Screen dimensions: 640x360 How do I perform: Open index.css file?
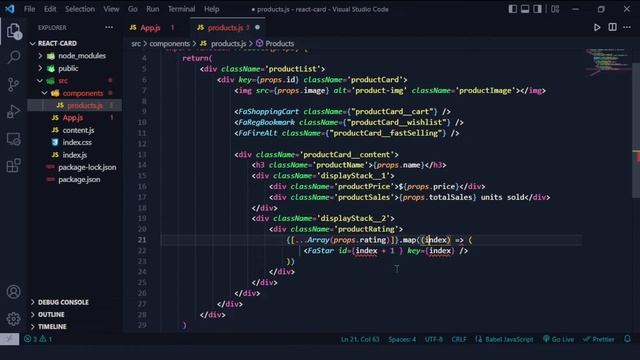click(77, 142)
